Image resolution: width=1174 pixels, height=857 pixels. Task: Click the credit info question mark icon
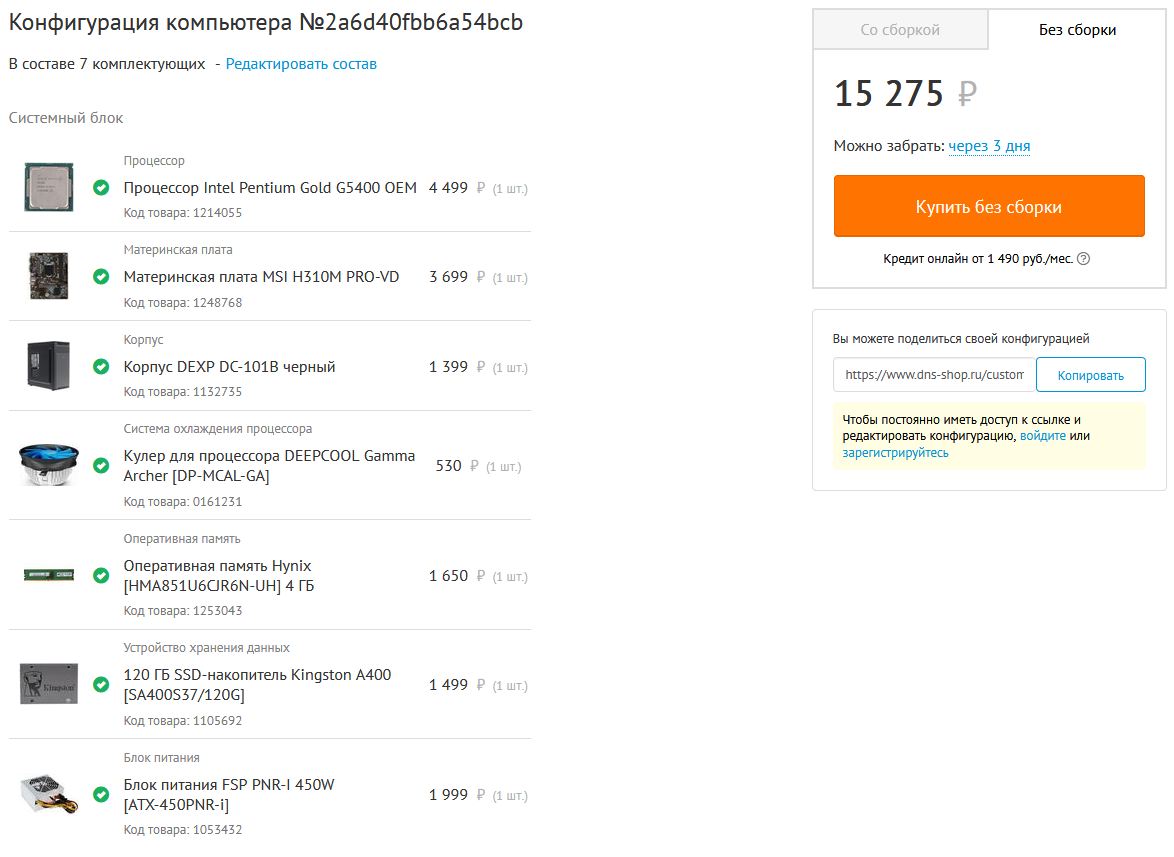pyautogui.click(x=1083, y=259)
